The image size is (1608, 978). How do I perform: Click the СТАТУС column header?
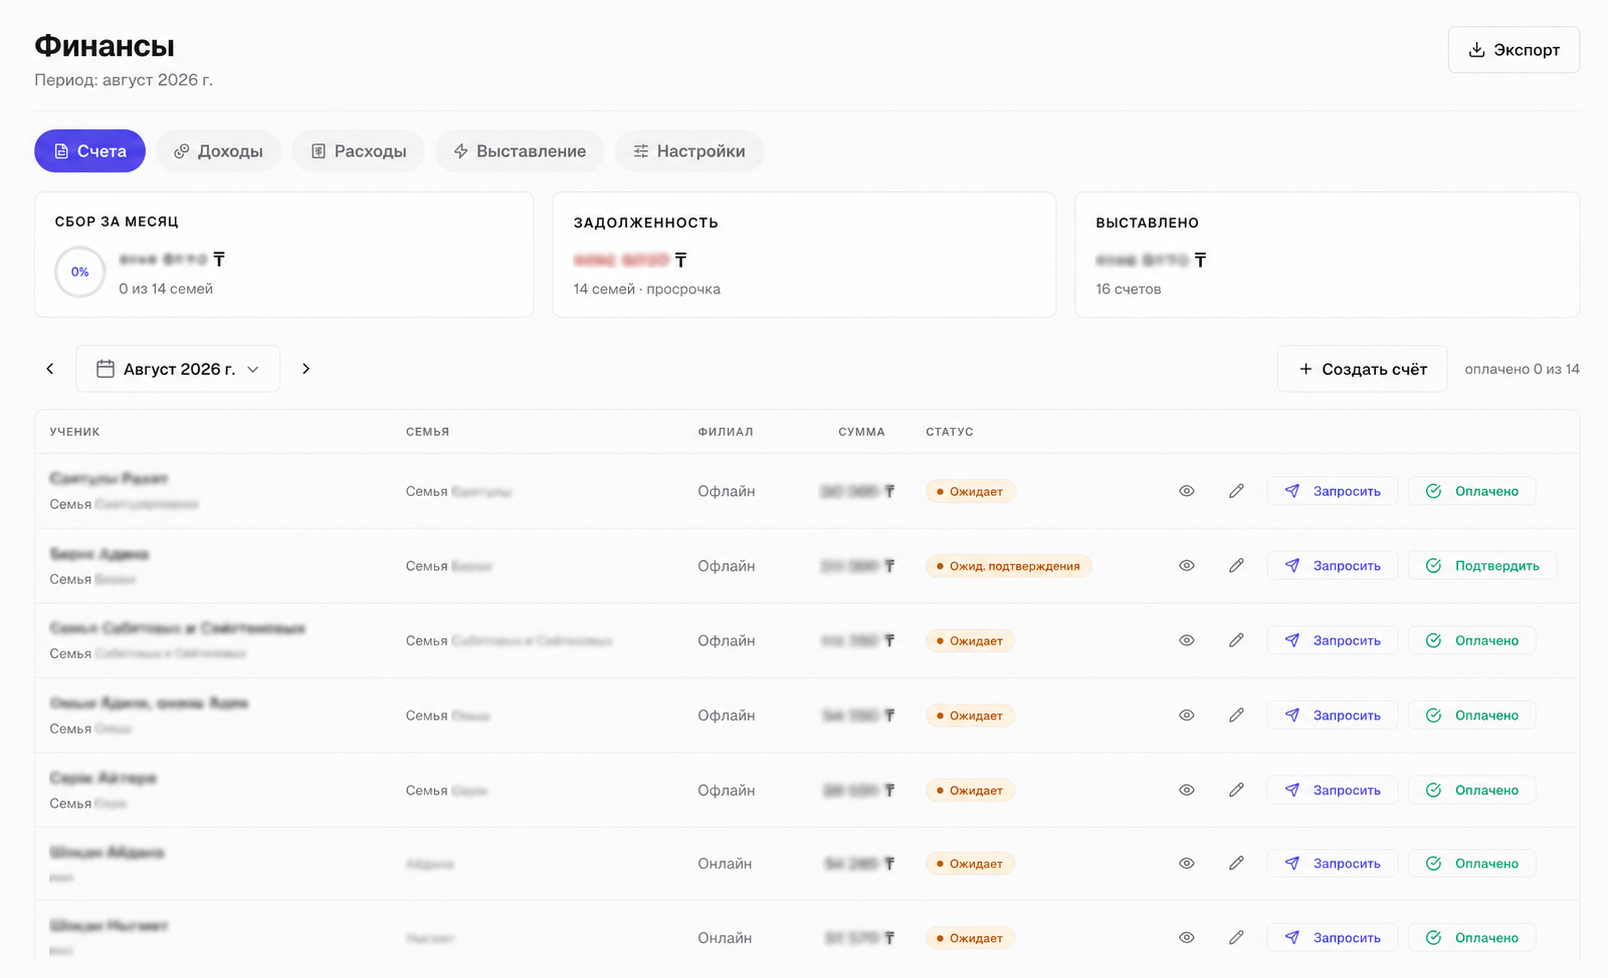950,432
